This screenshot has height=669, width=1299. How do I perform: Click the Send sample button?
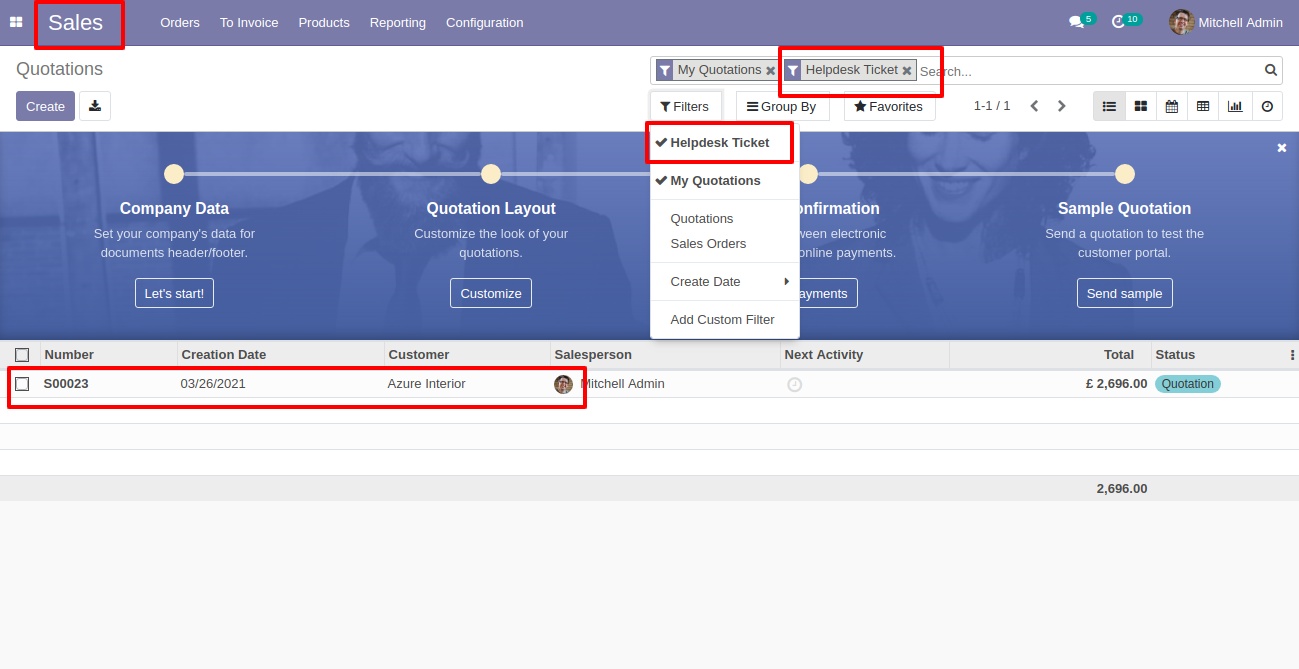[x=1125, y=293]
